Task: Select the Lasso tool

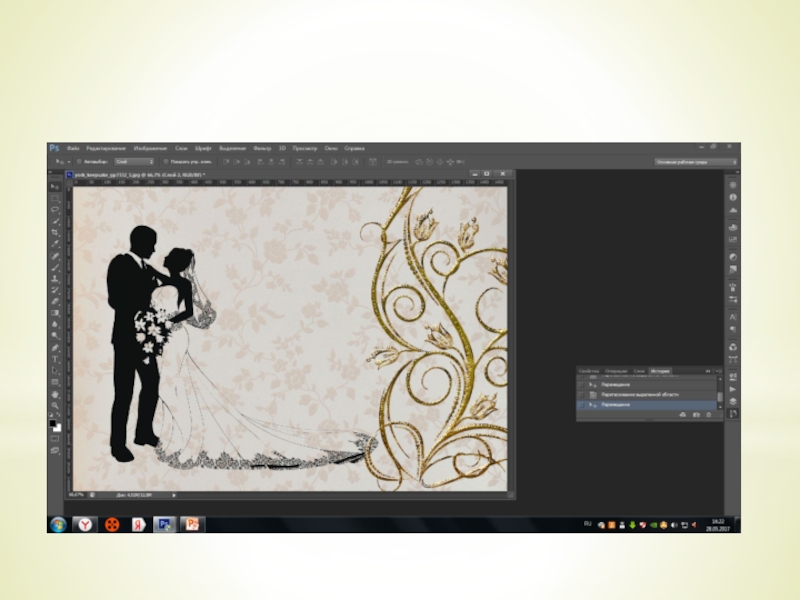Action: click(x=55, y=210)
